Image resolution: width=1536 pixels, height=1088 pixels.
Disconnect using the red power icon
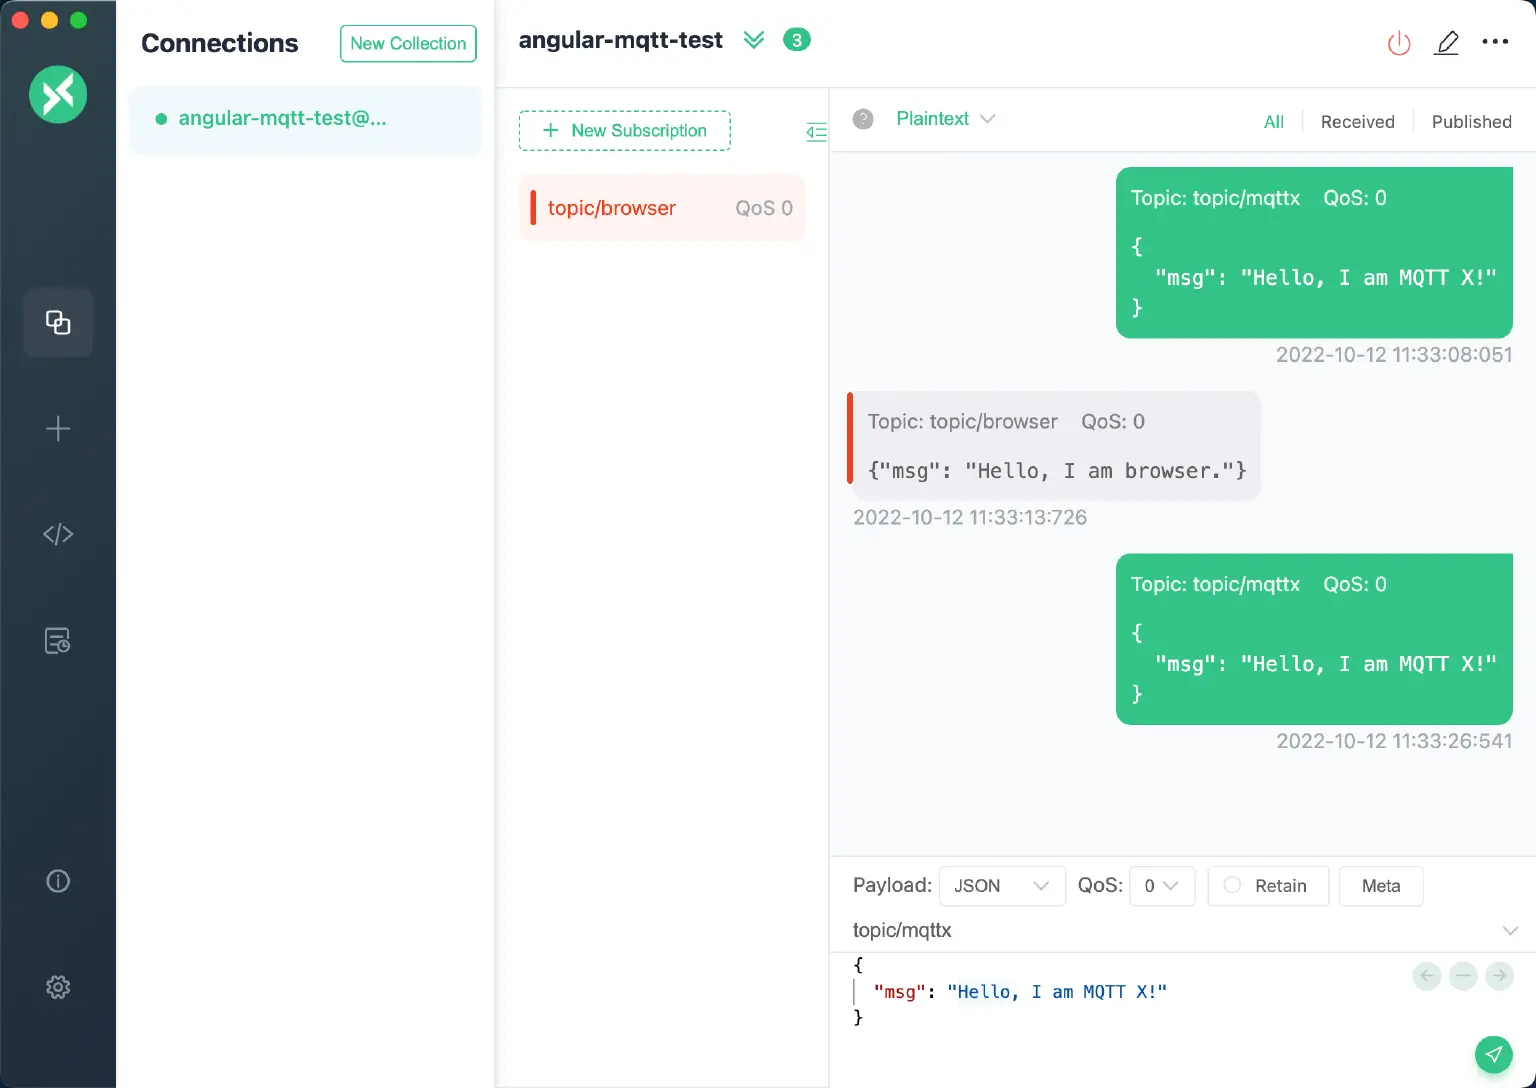[x=1399, y=43]
